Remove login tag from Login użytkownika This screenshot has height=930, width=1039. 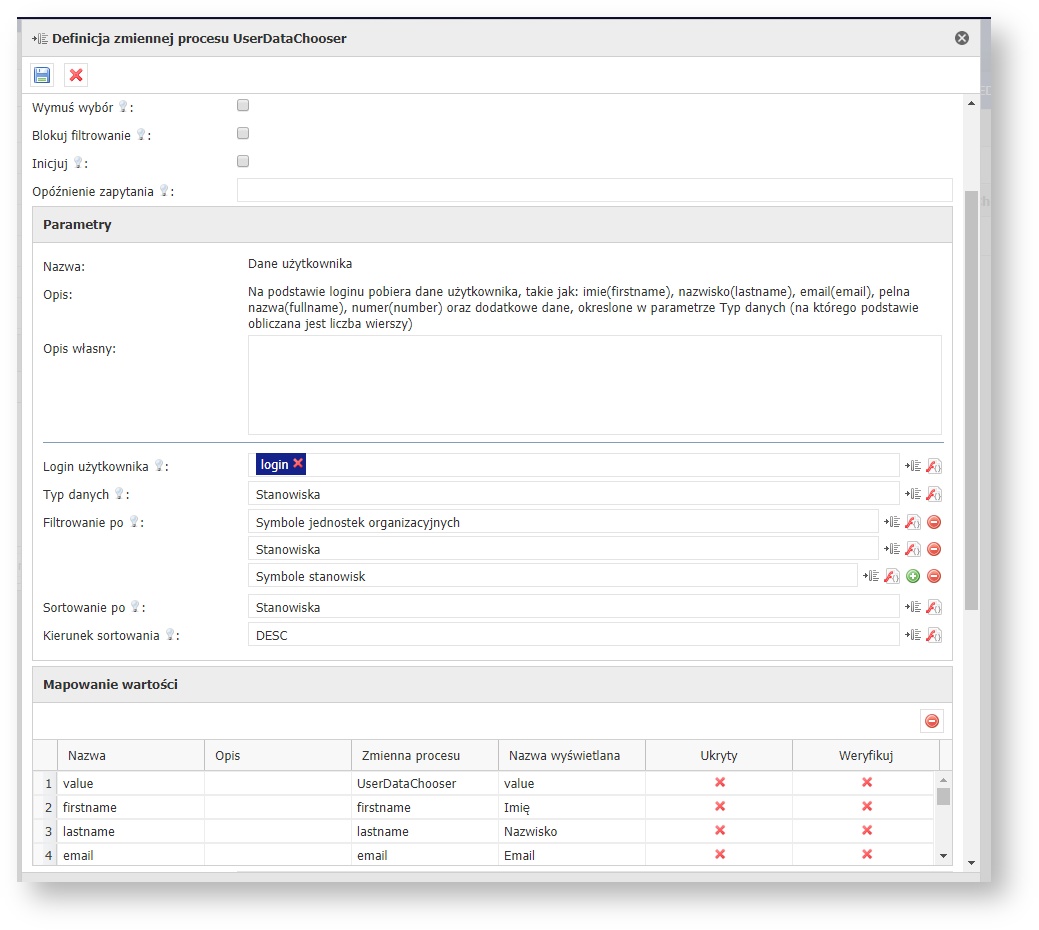pyautogui.click(x=298, y=464)
